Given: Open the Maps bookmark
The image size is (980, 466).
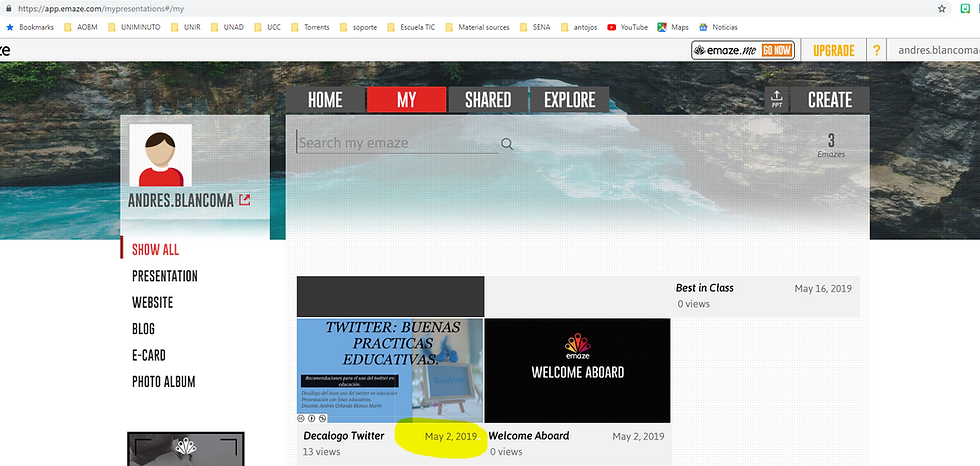Looking at the screenshot, I should click(x=673, y=27).
